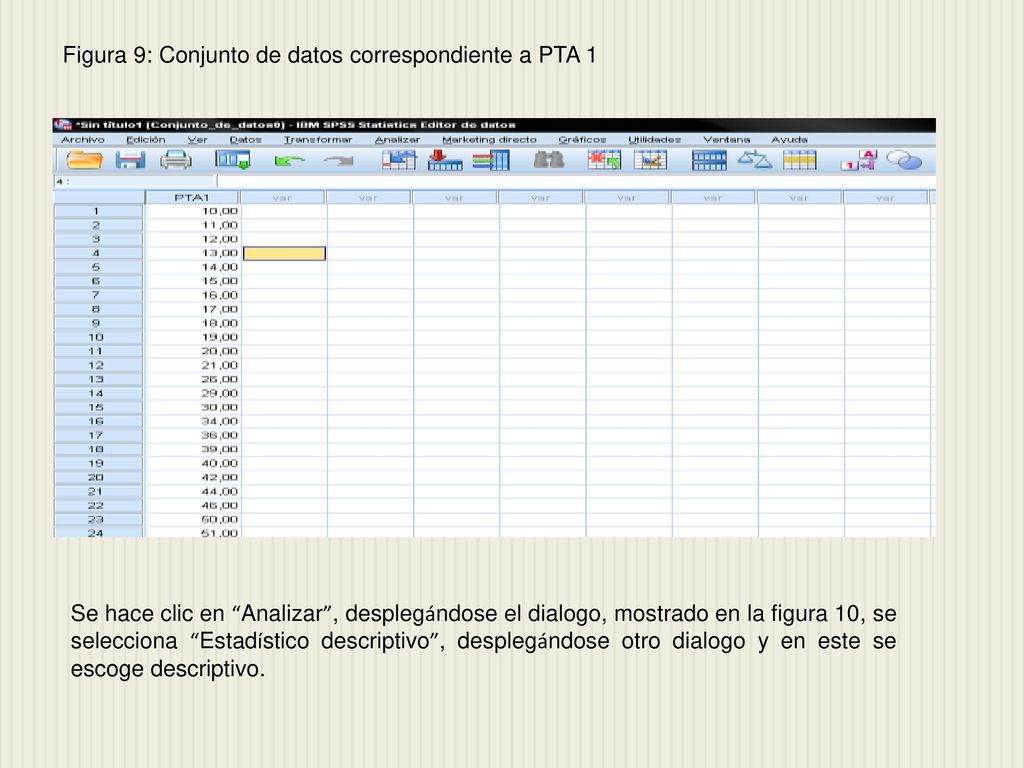This screenshot has height=768, width=1024.
Task: Select row header 10
Action: pyautogui.click(x=98, y=337)
